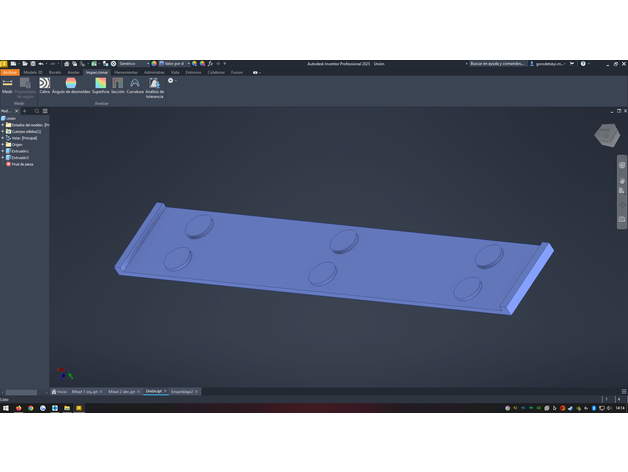628x472 pixels.
Task: Click the Ángulo de desmoldeo tool
Action: 71,85
